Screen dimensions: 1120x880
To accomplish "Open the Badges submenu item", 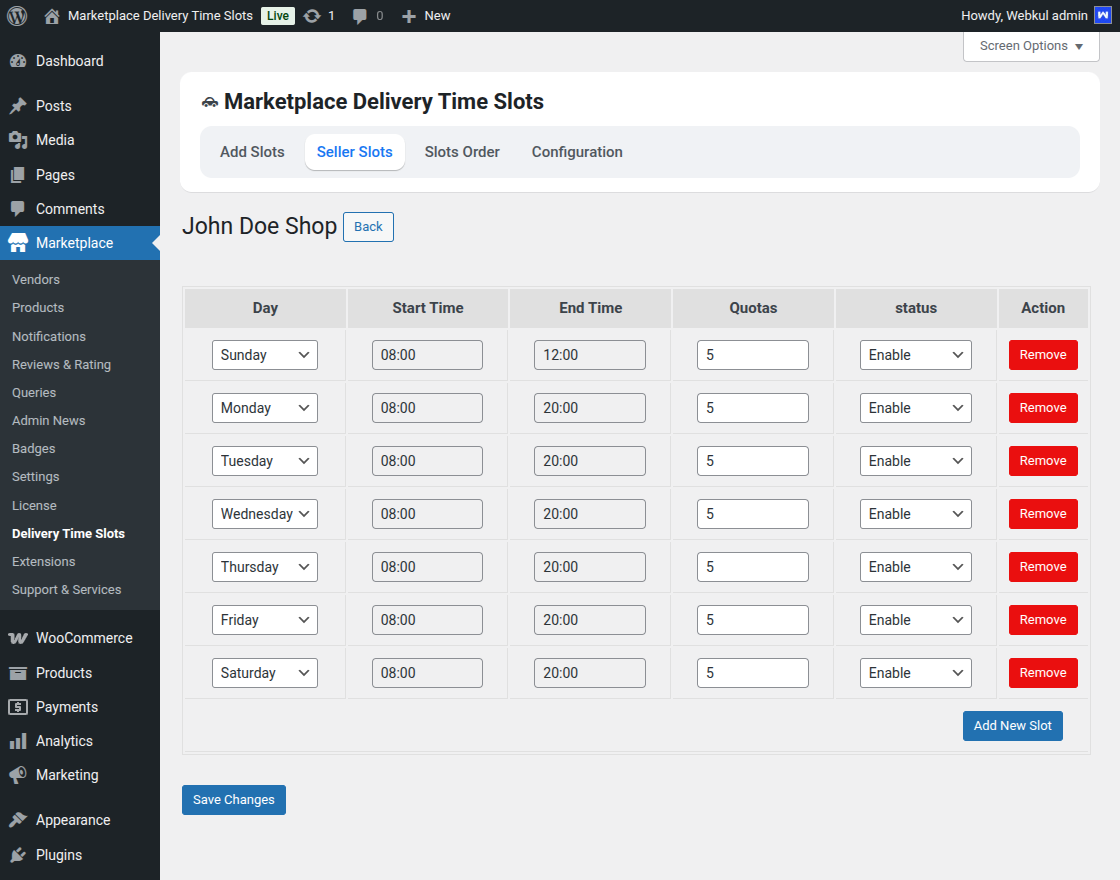I will (x=34, y=449).
